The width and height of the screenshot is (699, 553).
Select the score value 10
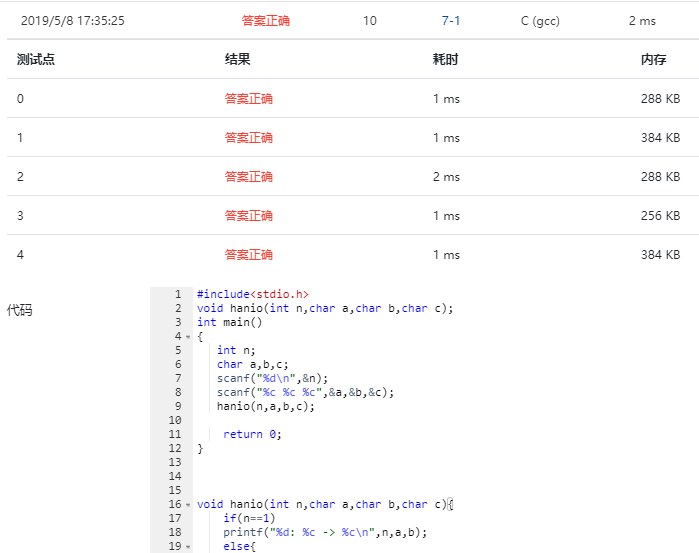point(370,21)
